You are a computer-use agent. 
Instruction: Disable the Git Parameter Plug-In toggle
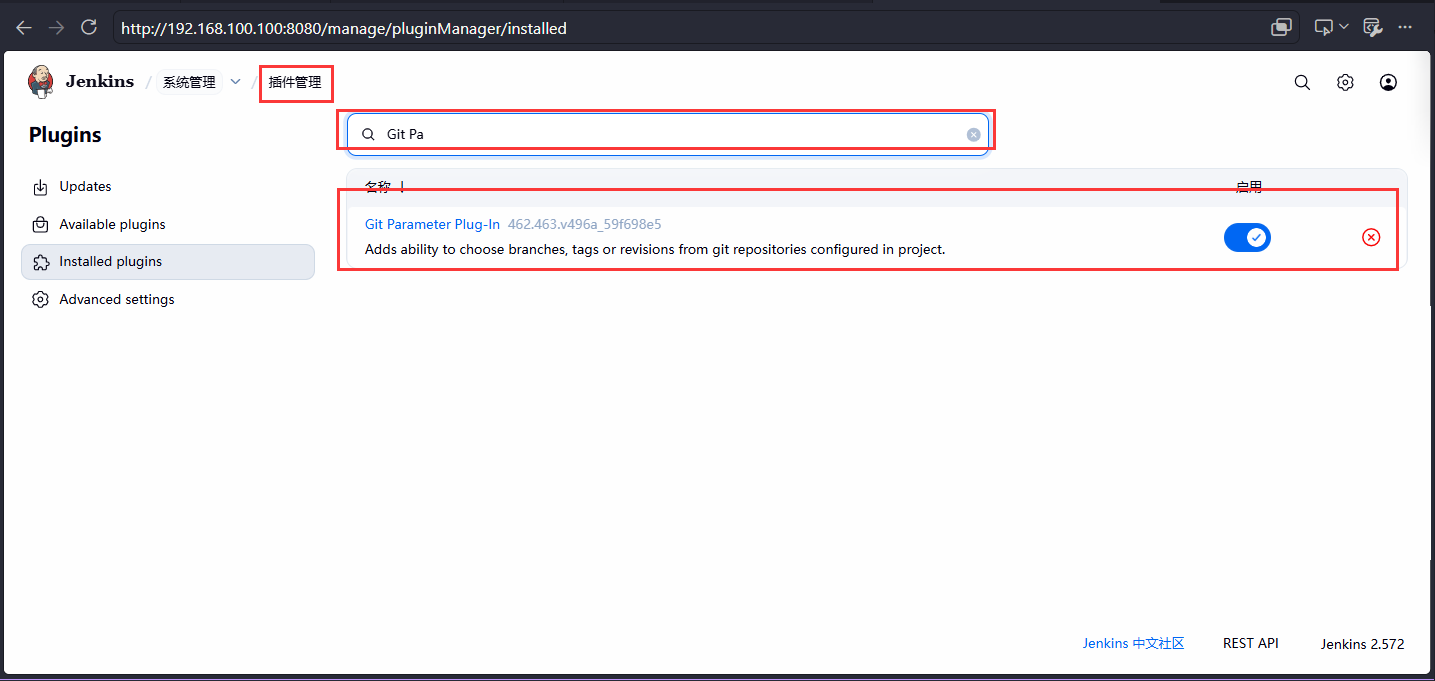pos(1247,237)
